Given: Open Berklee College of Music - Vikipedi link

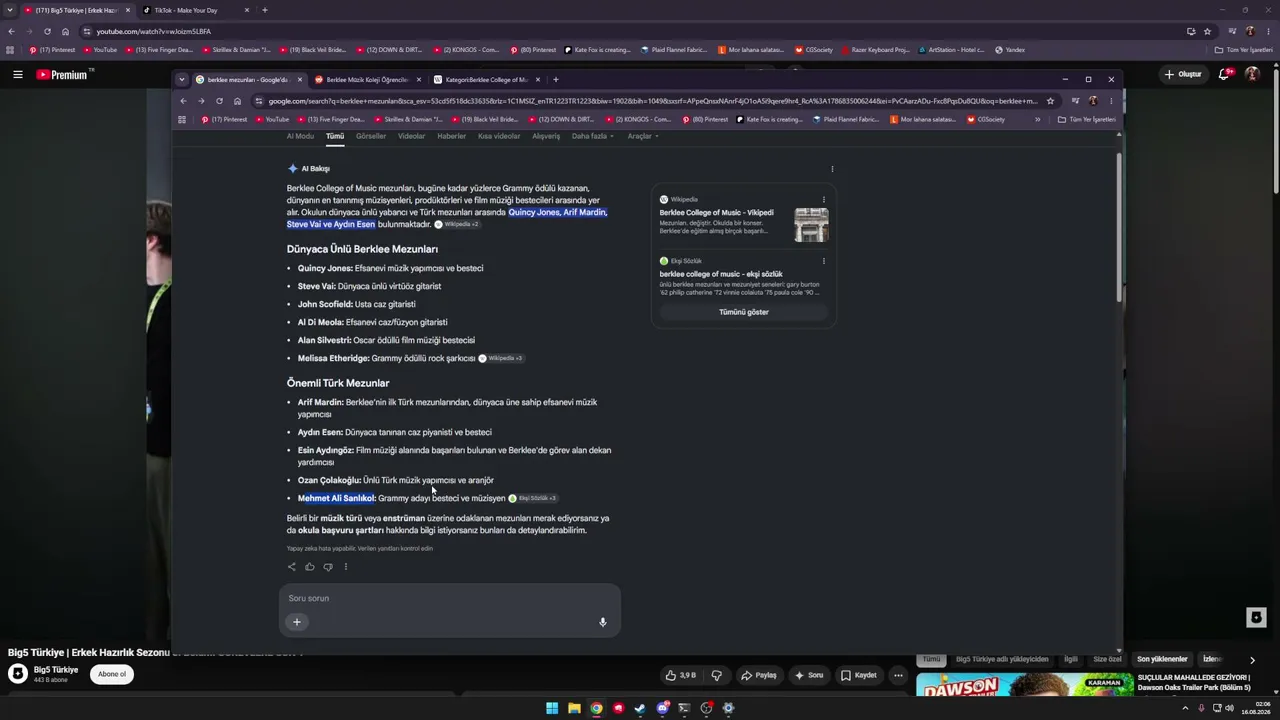Looking at the screenshot, I should [716, 213].
